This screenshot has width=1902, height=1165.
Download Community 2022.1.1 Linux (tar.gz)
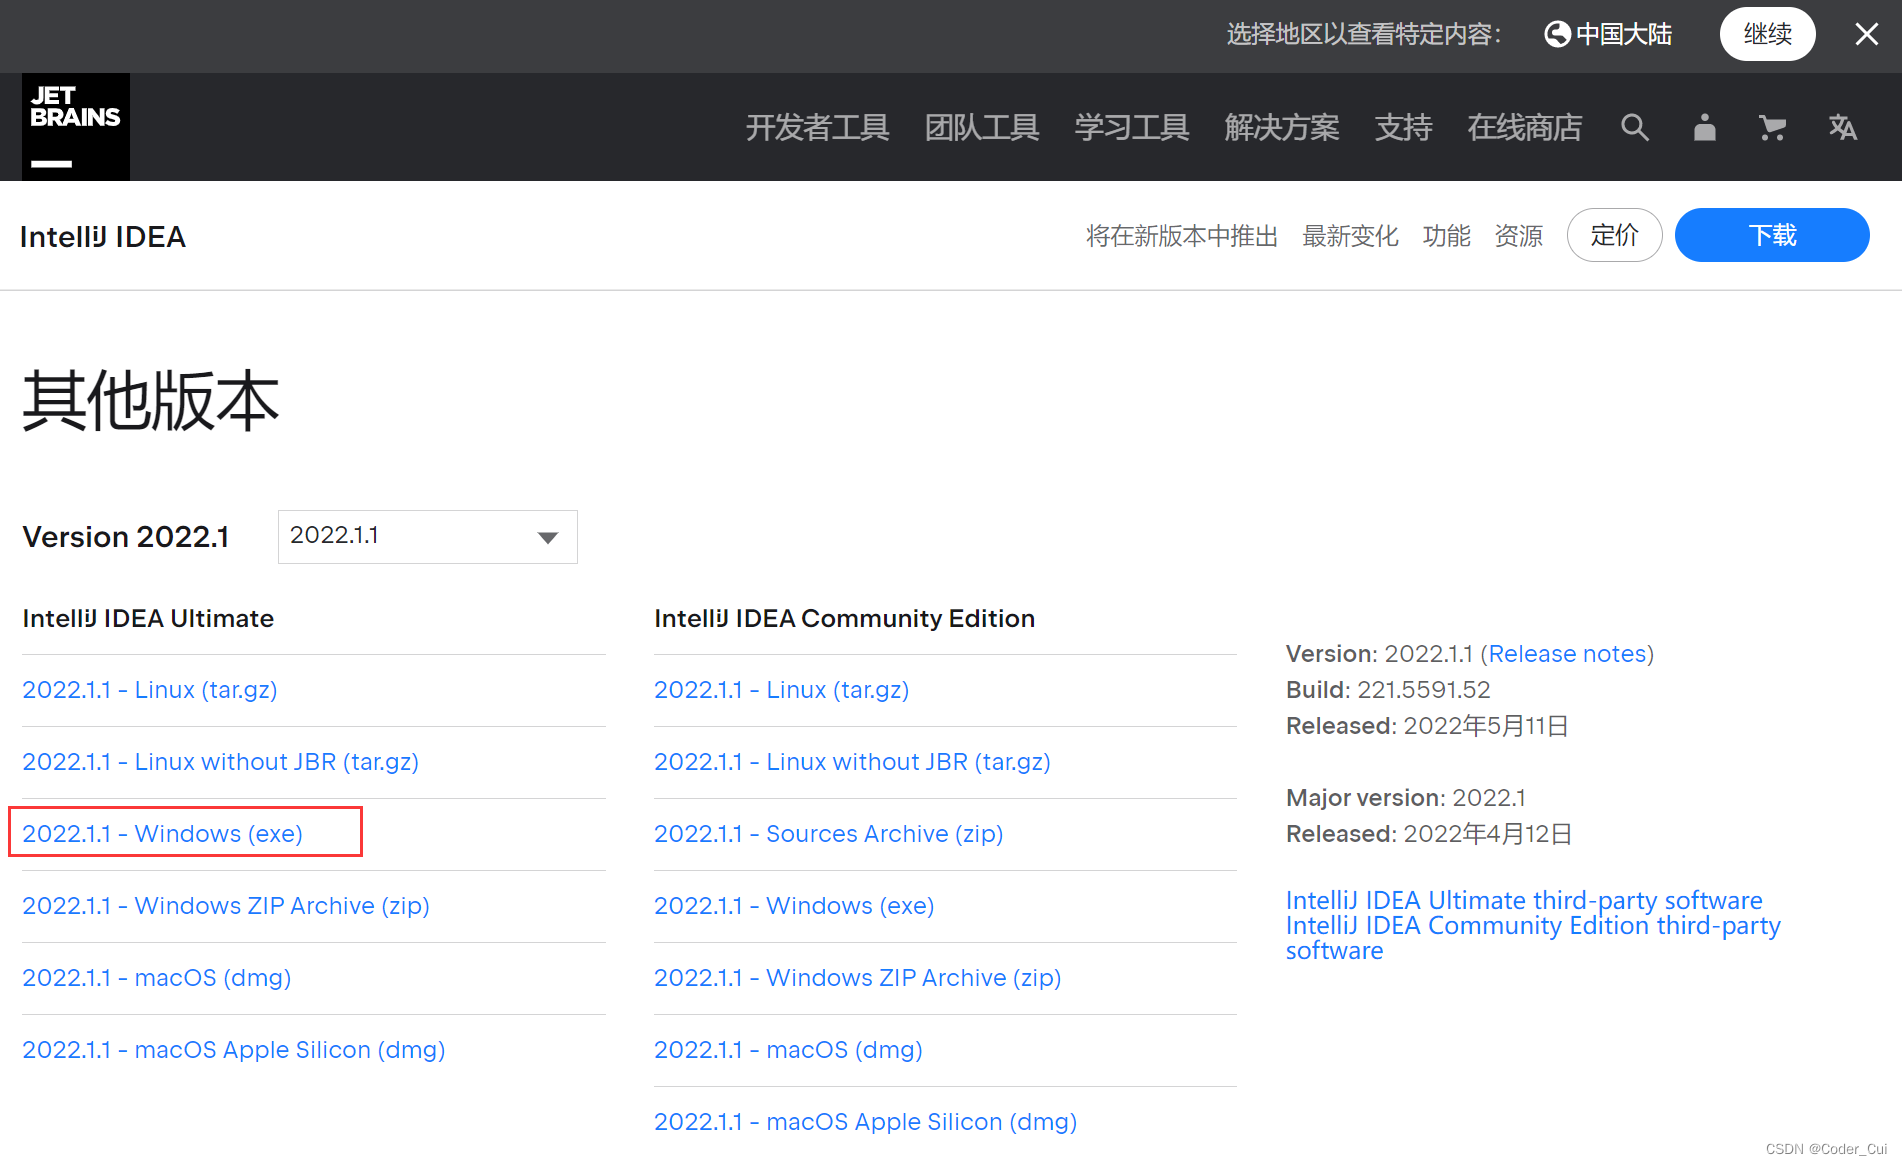pyautogui.click(x=781, y=690)
